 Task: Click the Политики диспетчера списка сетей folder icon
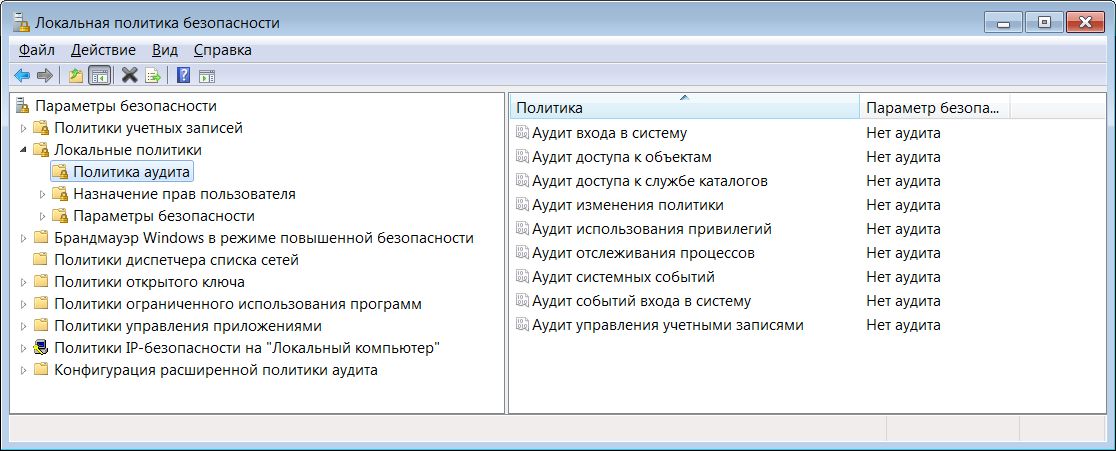[x=41, y=260]
